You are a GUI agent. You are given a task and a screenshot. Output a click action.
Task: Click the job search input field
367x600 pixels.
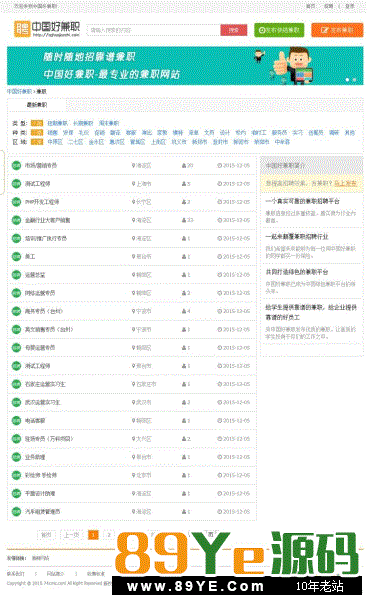153,30
